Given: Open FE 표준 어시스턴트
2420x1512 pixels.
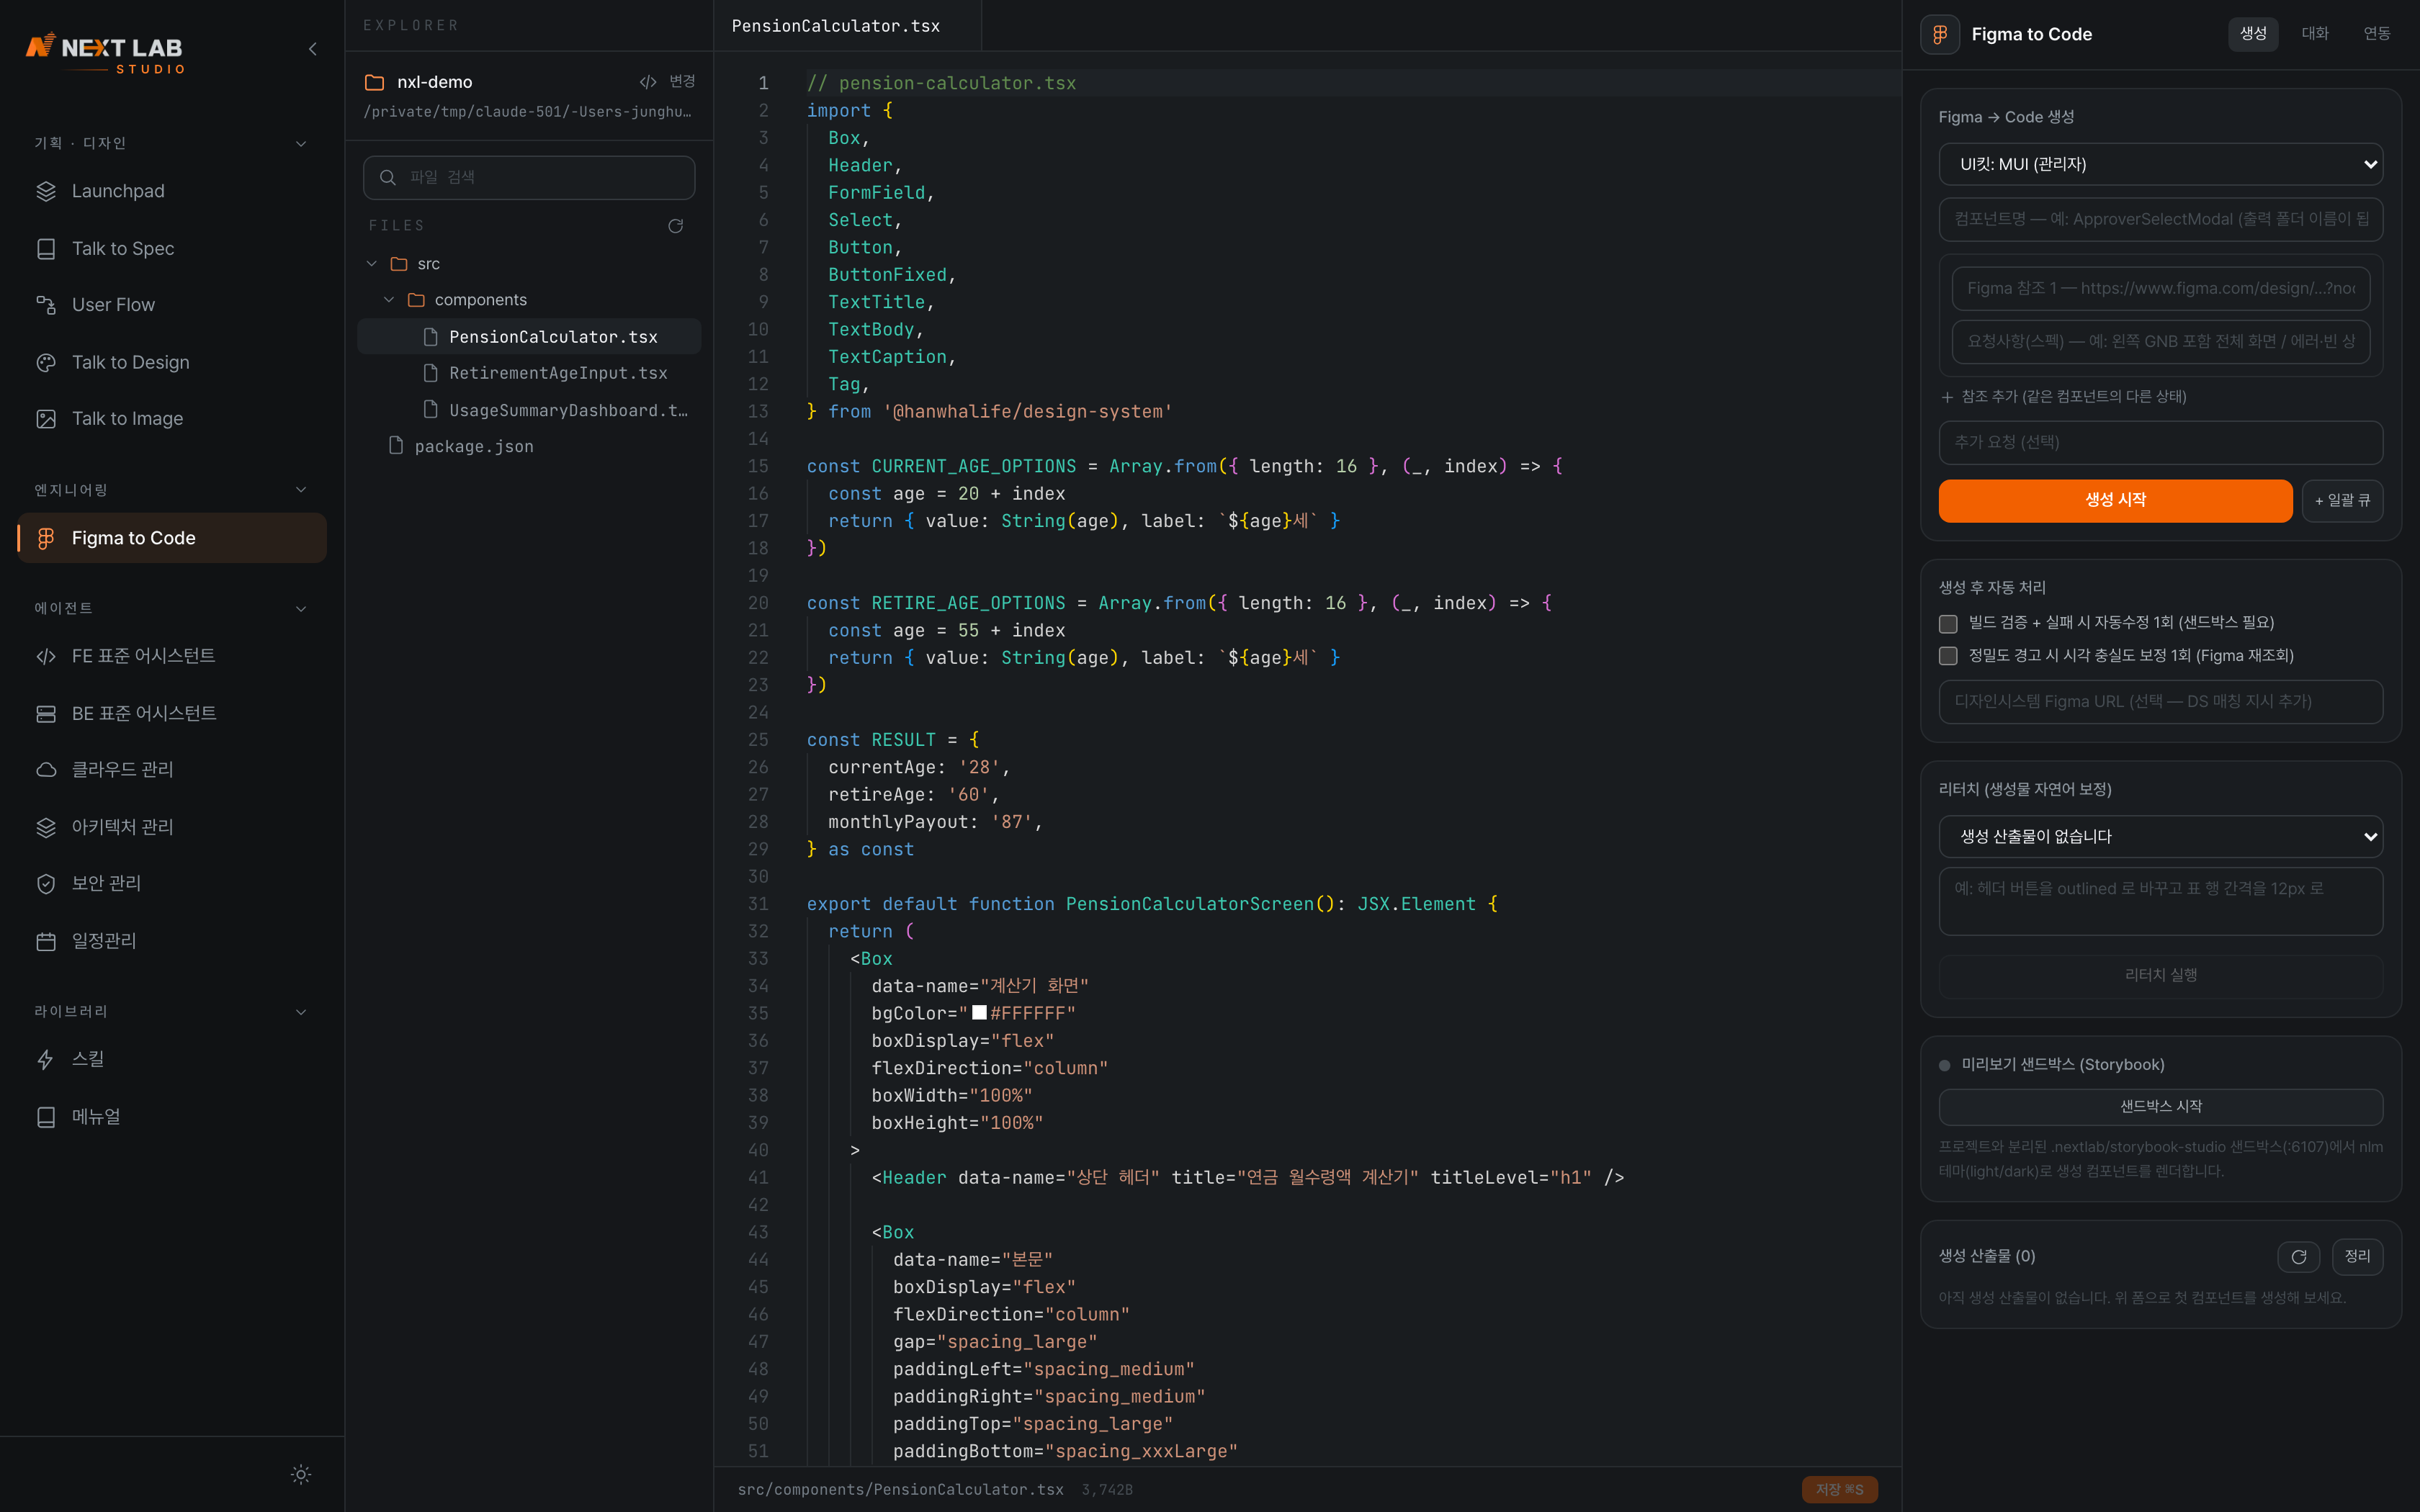Looking at the screenshot, I should tap(172, 656).
